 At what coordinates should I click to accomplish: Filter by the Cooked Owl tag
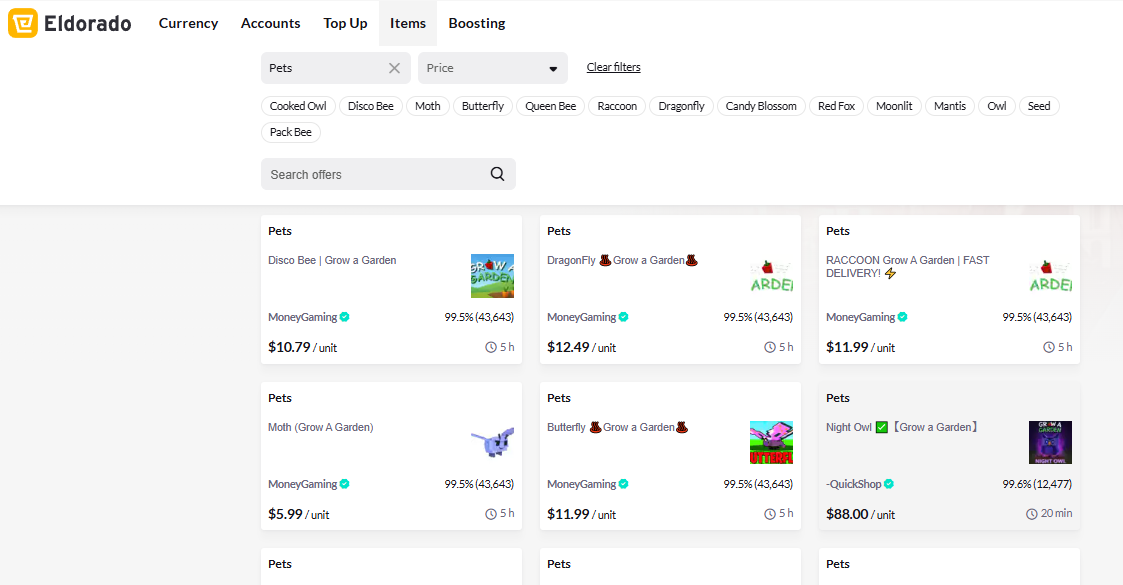point(298,106)
